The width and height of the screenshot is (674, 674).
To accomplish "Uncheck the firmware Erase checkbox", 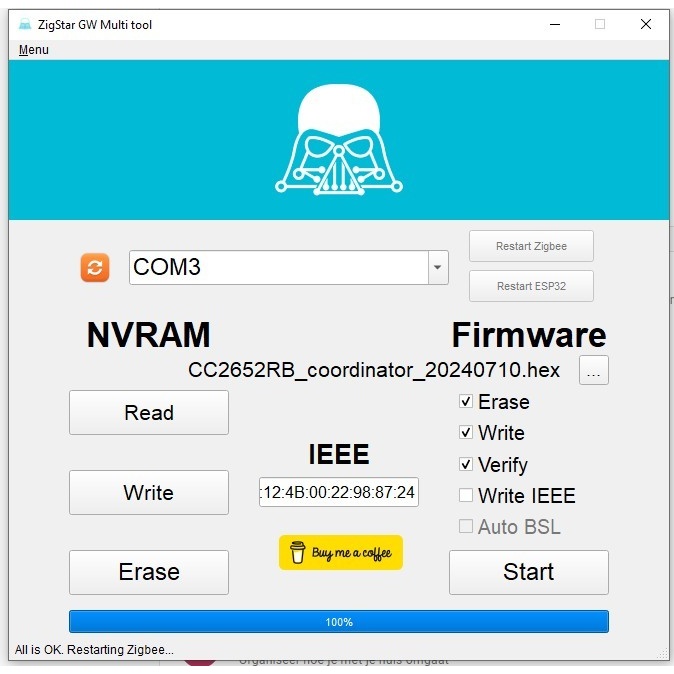I will coord(466,401).
